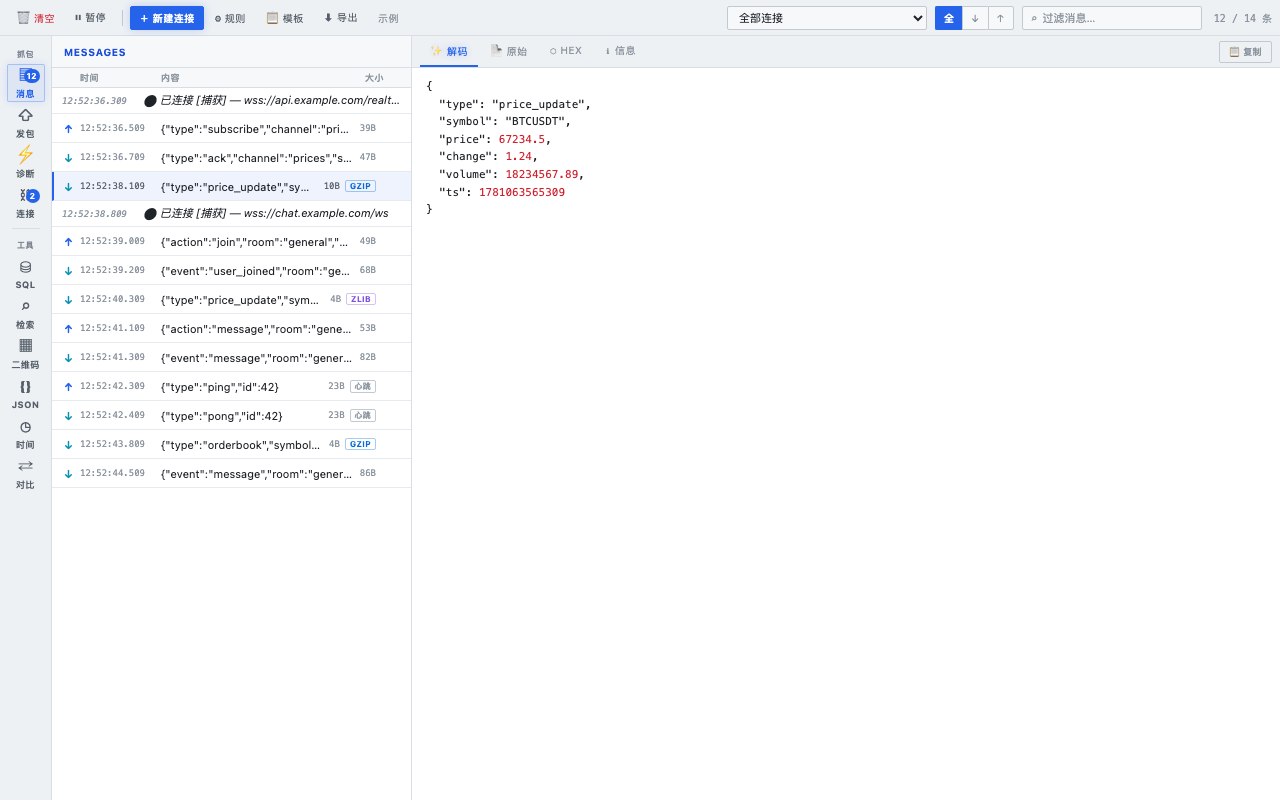Click the incoming arrow on ack row
1280x800 pixels.
coord(68,158)
